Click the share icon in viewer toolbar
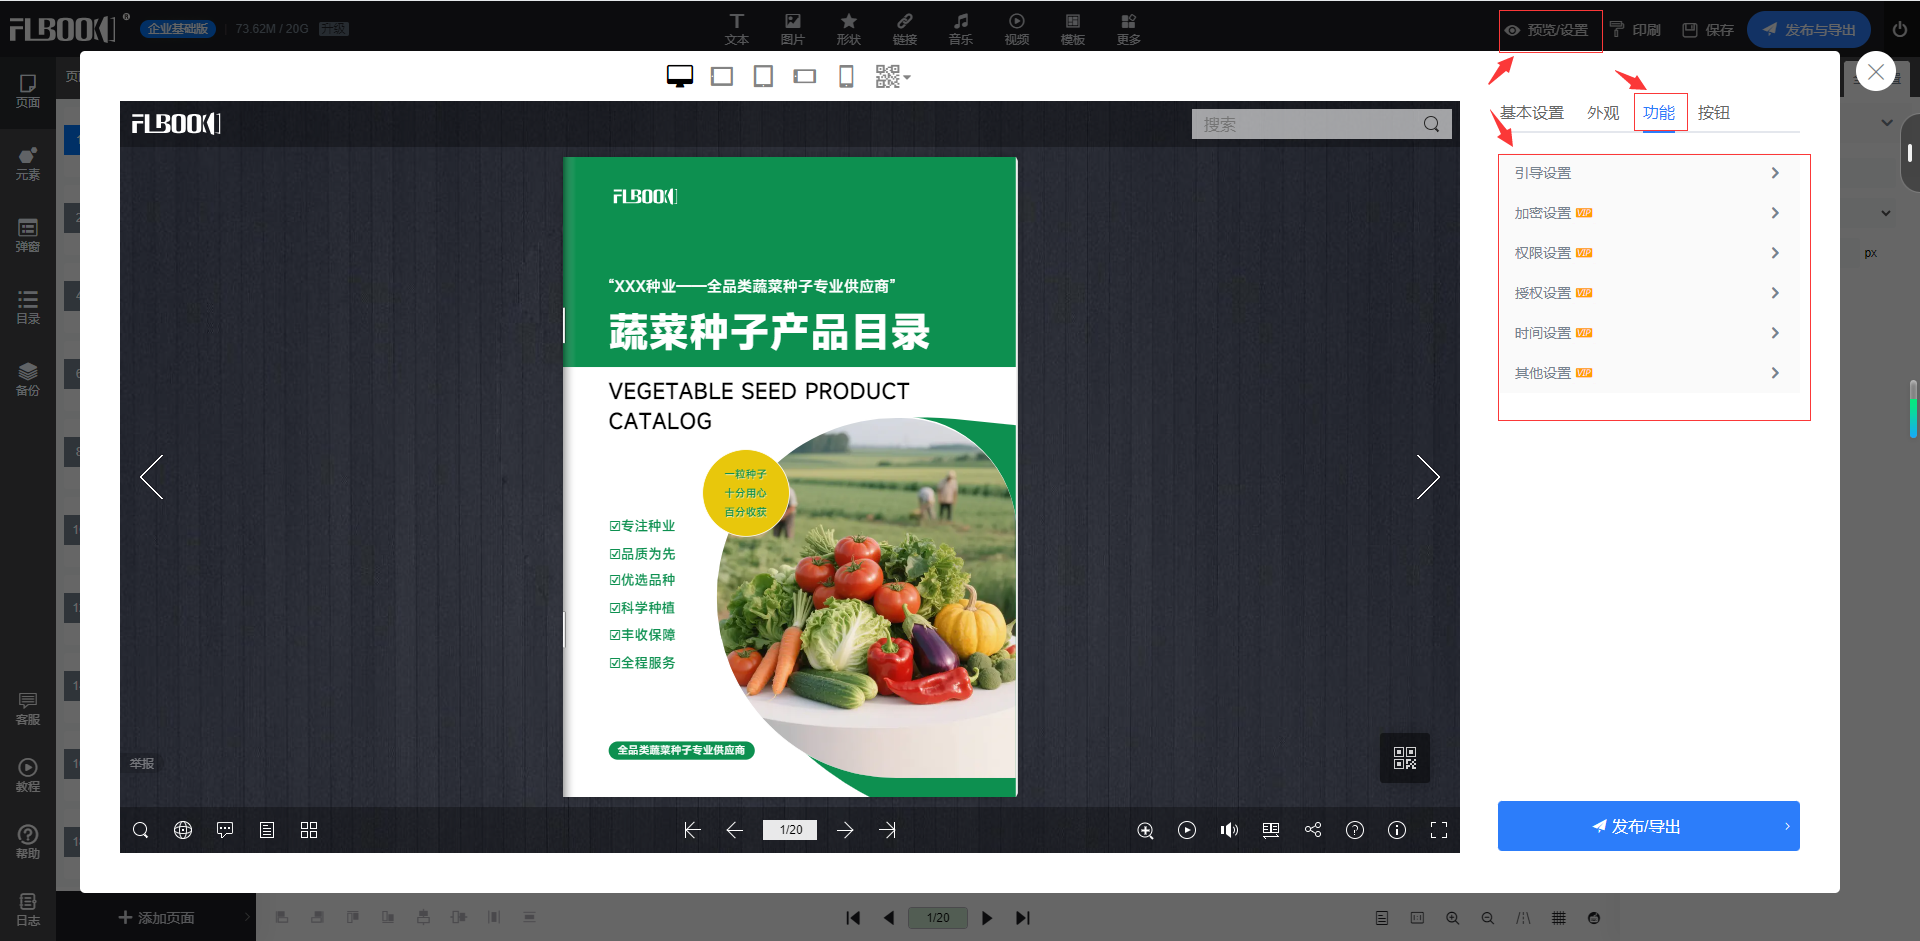The width and height of the screenshot is (1920, 941). (1313, 830)
